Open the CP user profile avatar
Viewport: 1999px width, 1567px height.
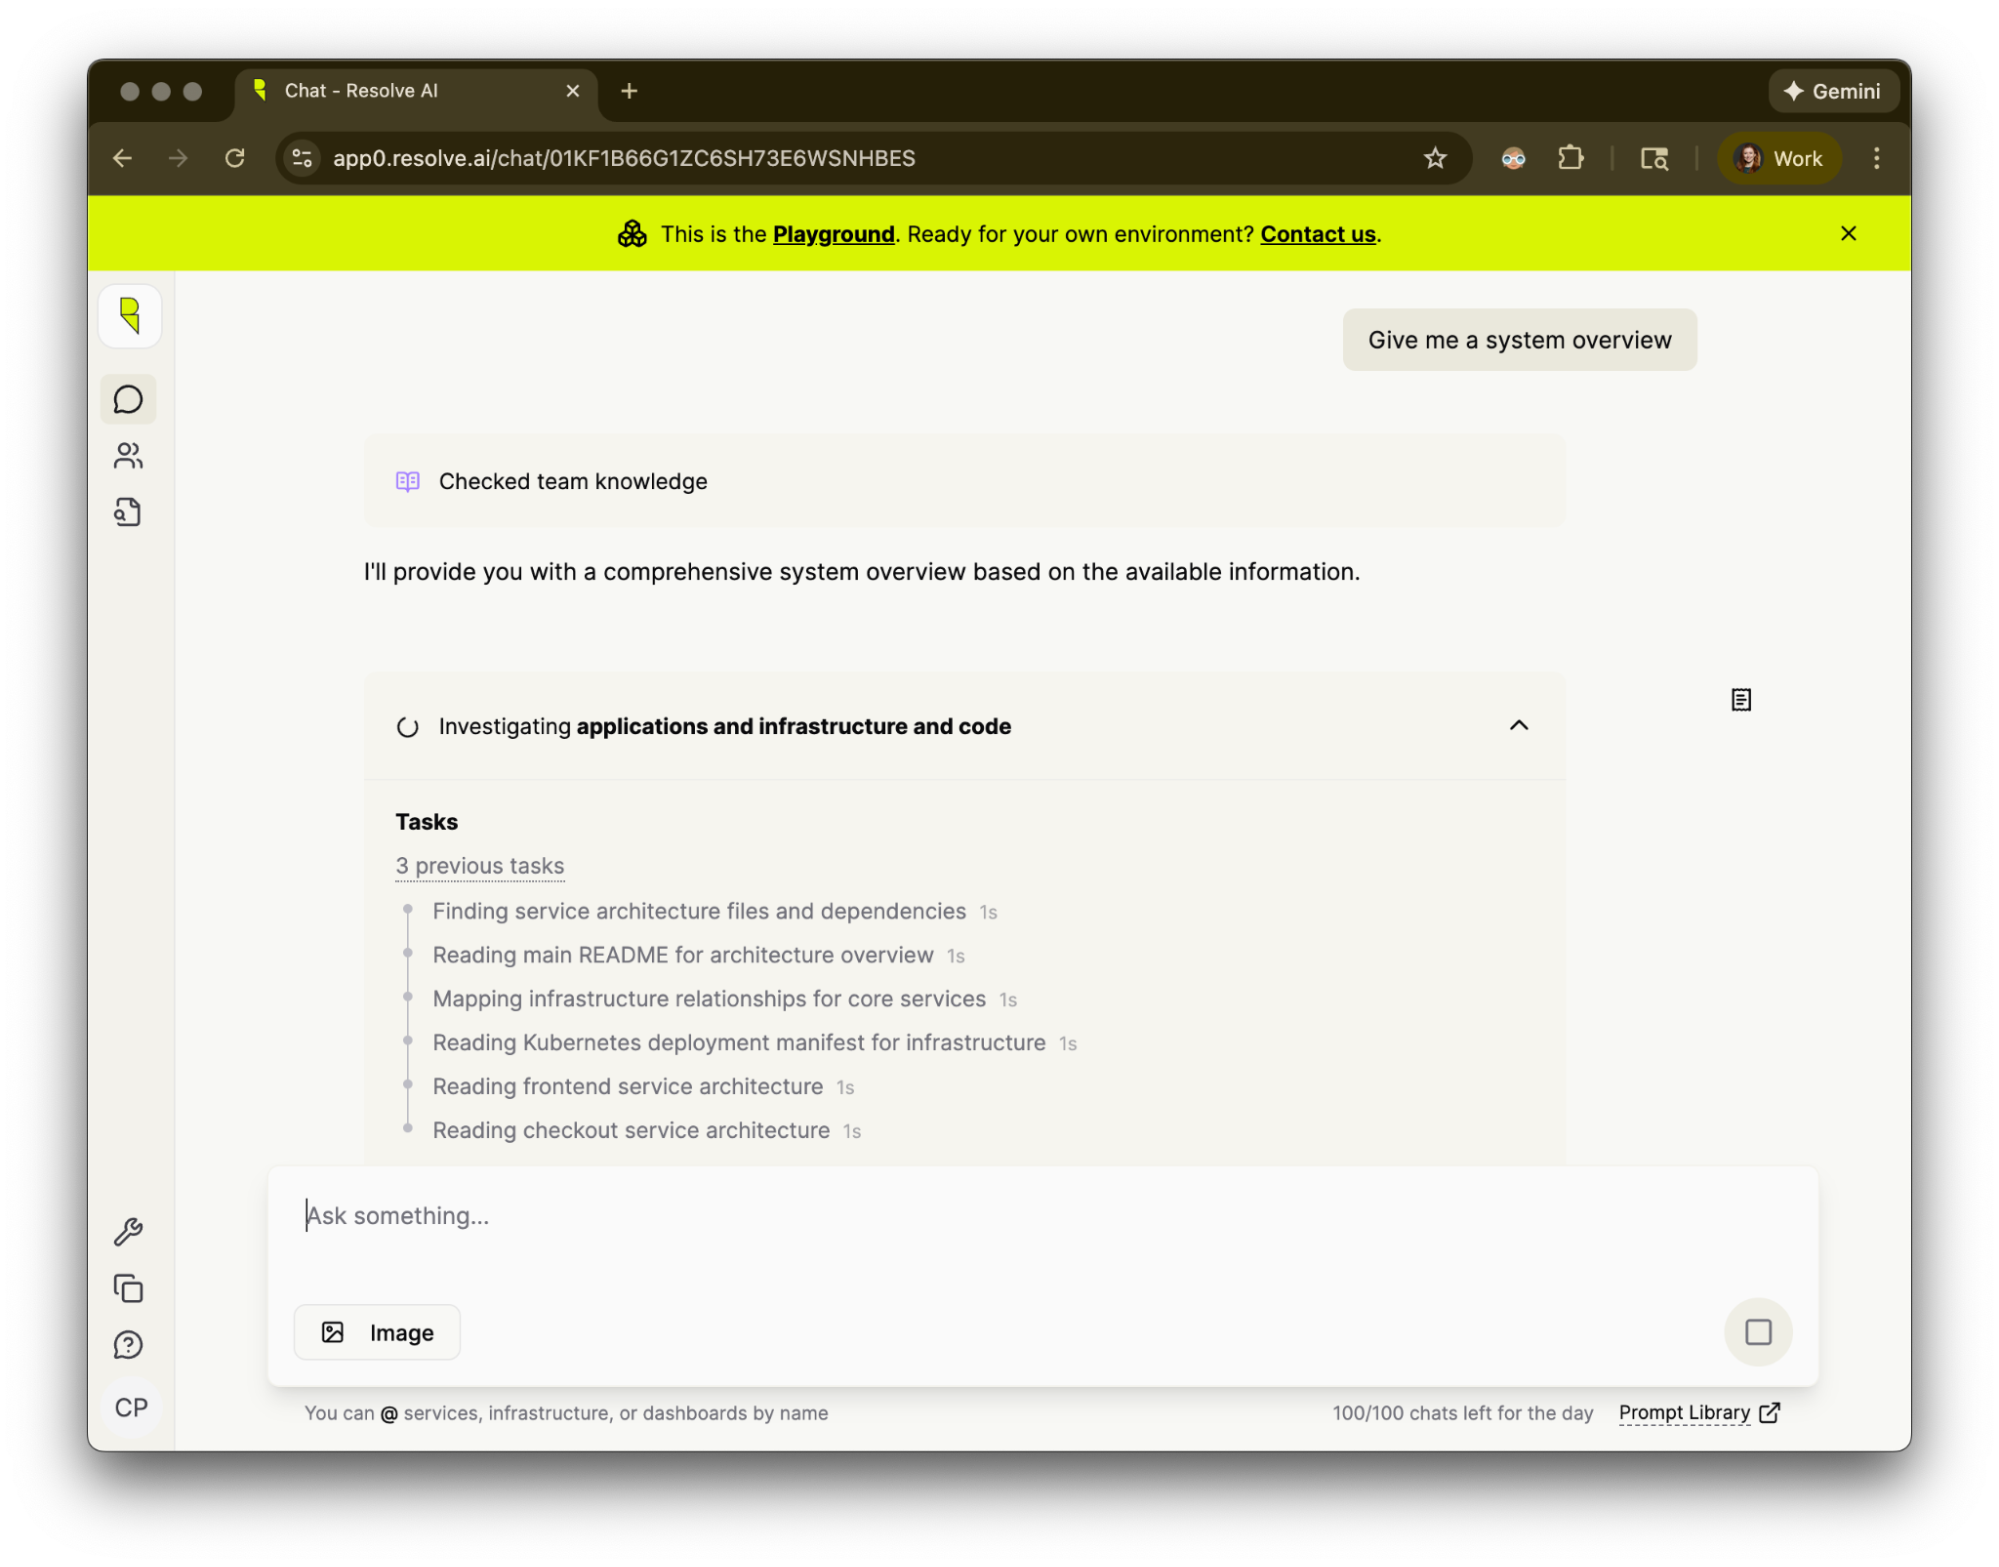(131, 1408)
